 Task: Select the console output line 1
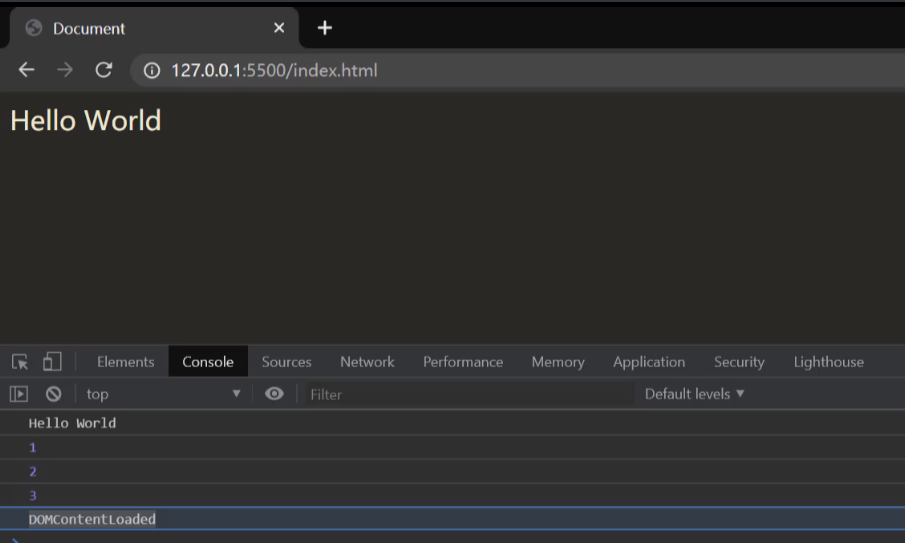point(452,447)
